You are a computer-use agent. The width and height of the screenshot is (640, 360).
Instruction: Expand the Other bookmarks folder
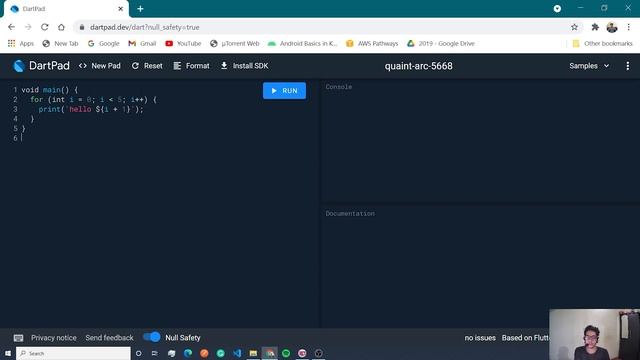[x=602, y=43]
